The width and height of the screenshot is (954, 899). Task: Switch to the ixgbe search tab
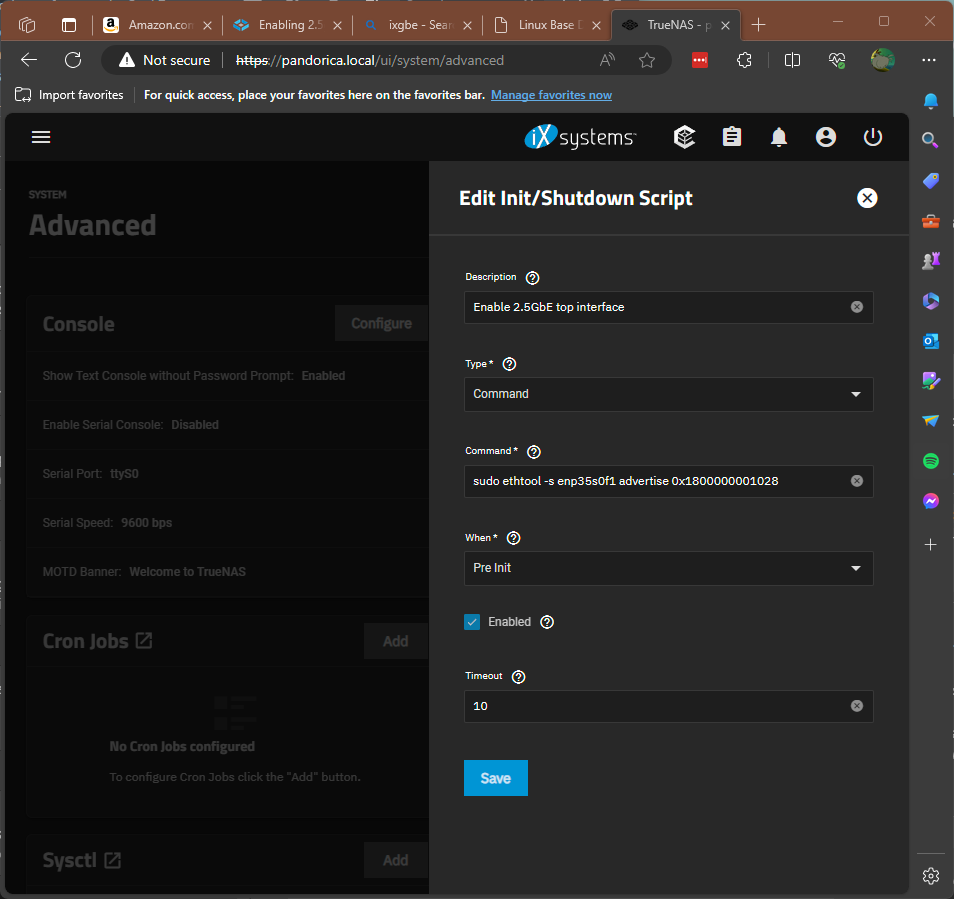[x=417, y=25]
